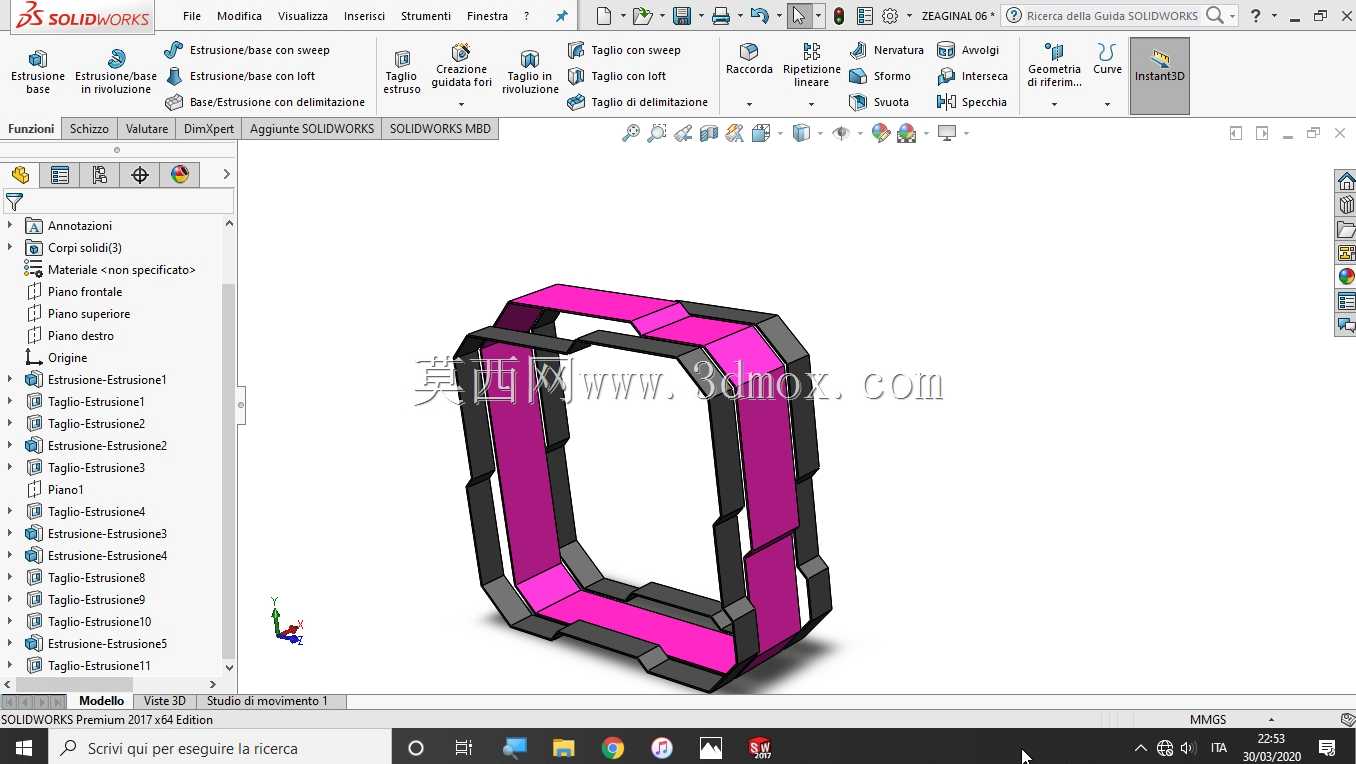The height and width of the screenshot is (764, 1356).
Task: Open the Visualizza menu
Action: (303, 16)
